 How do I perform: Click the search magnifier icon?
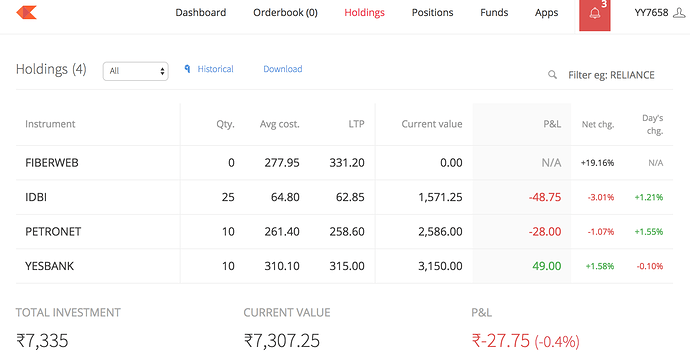point(552,75)
